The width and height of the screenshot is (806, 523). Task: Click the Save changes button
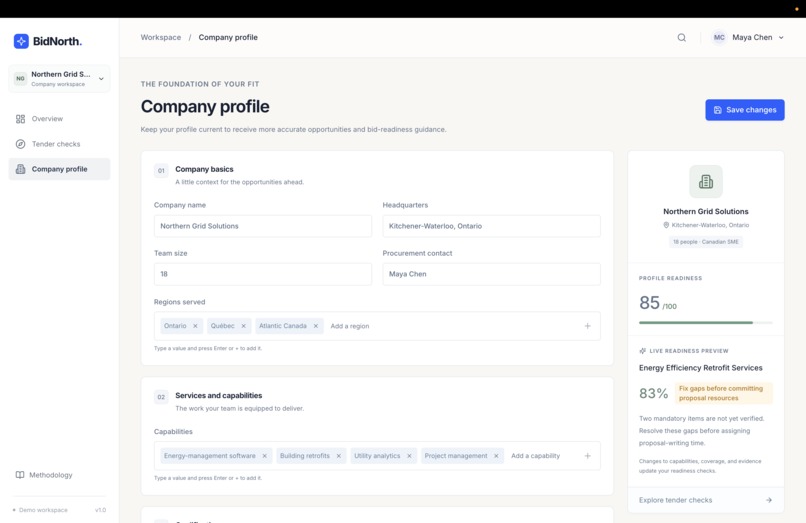[x=745, y=110]
